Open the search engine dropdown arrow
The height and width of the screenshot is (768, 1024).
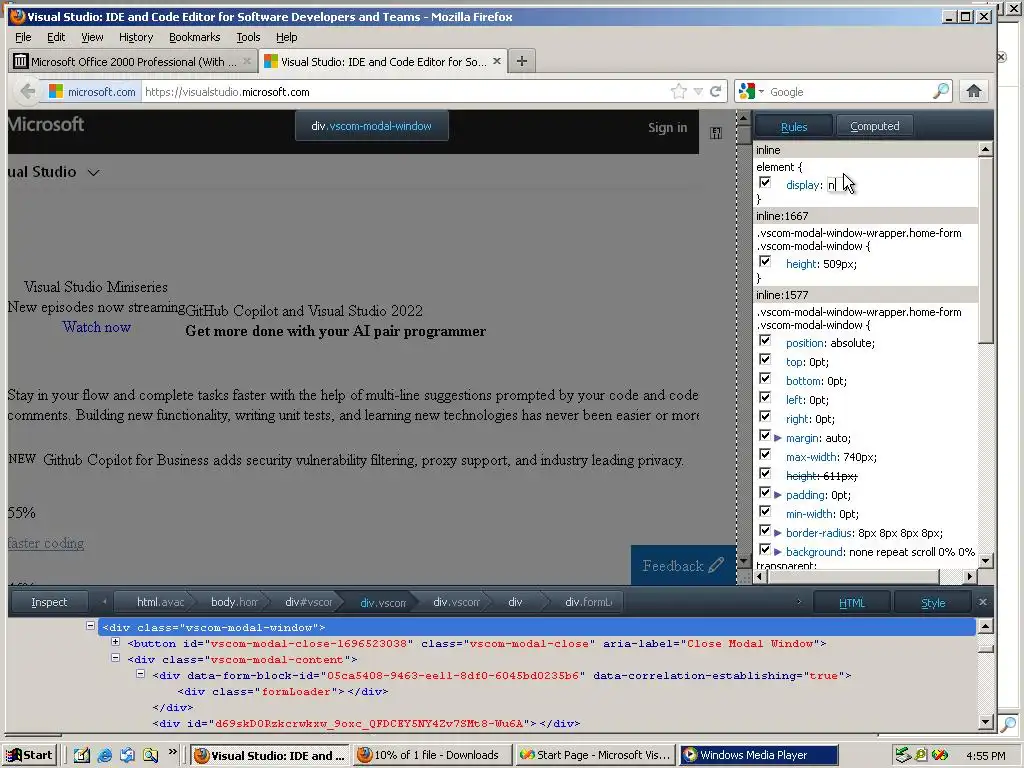pyautogui.click(x=761, y=91)
